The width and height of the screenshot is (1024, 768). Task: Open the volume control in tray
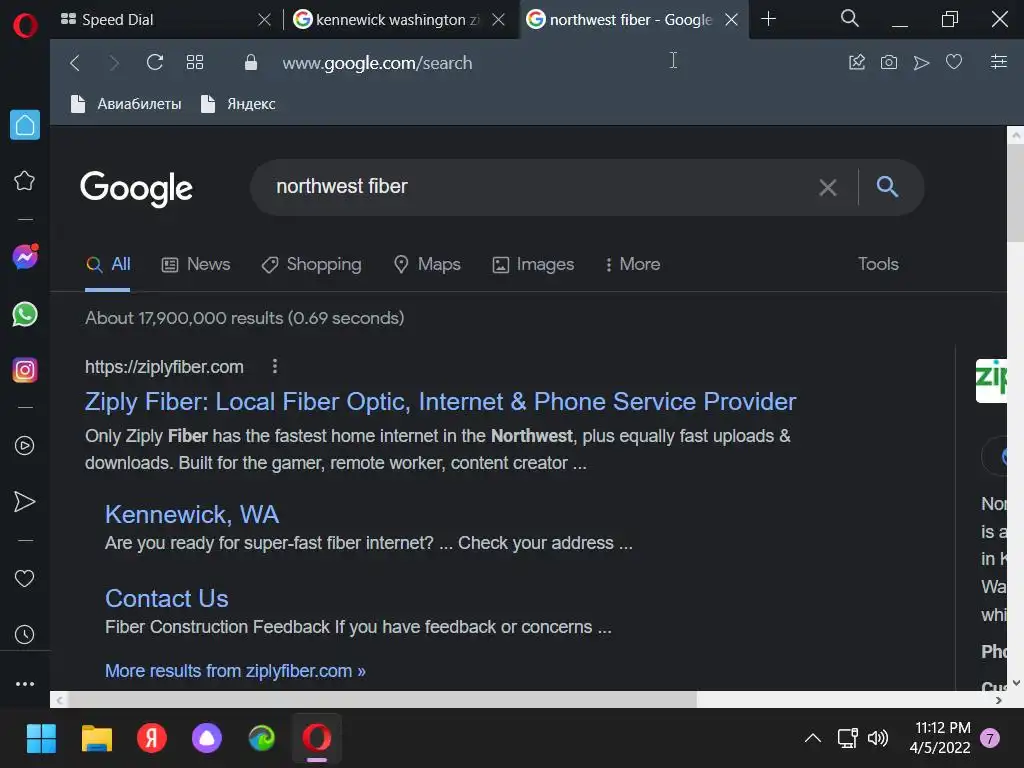click(878, 738)
